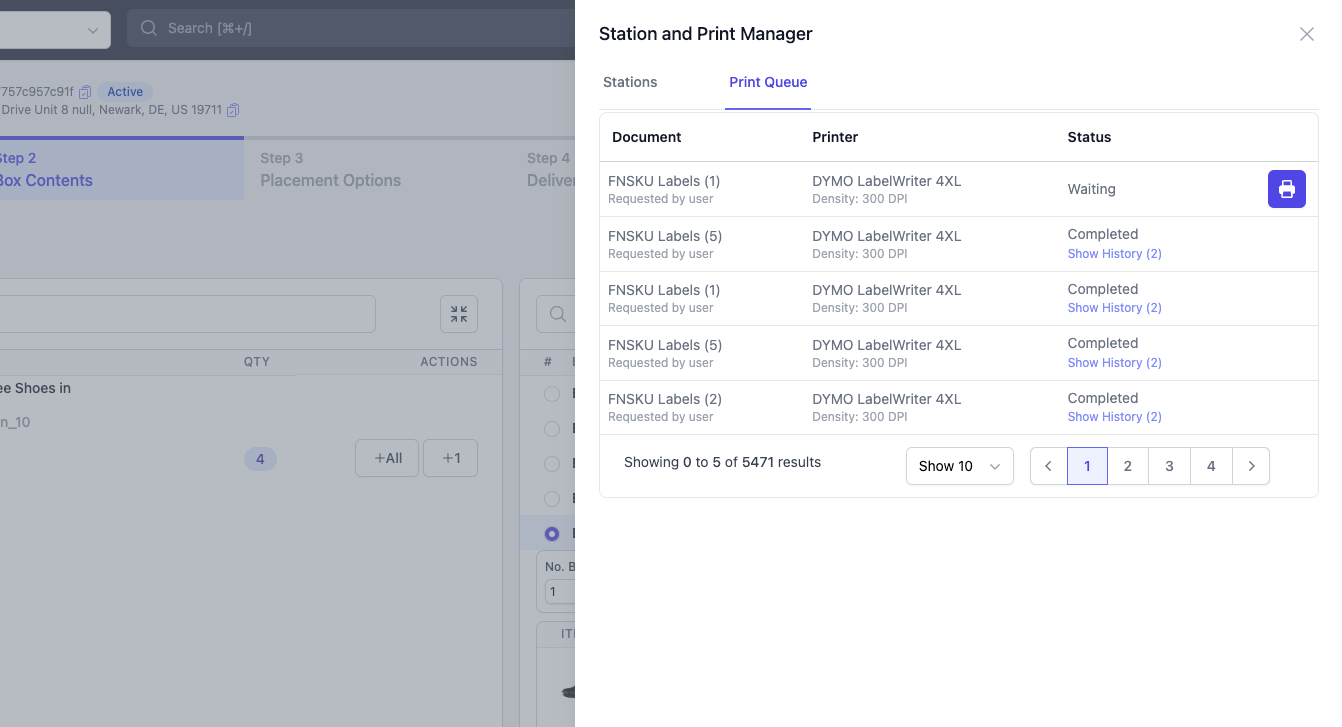Click the Station and Print Manager title

(706, 34)
